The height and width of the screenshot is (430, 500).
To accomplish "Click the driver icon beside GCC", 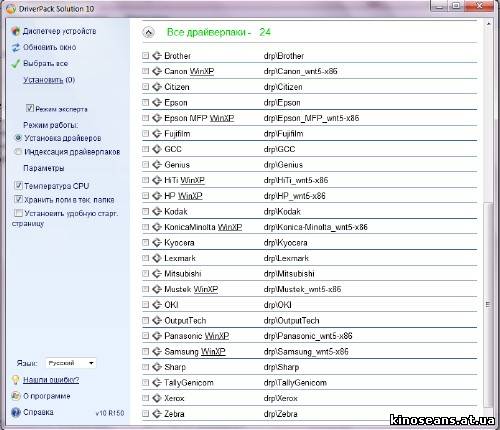I will coord(157,149).
